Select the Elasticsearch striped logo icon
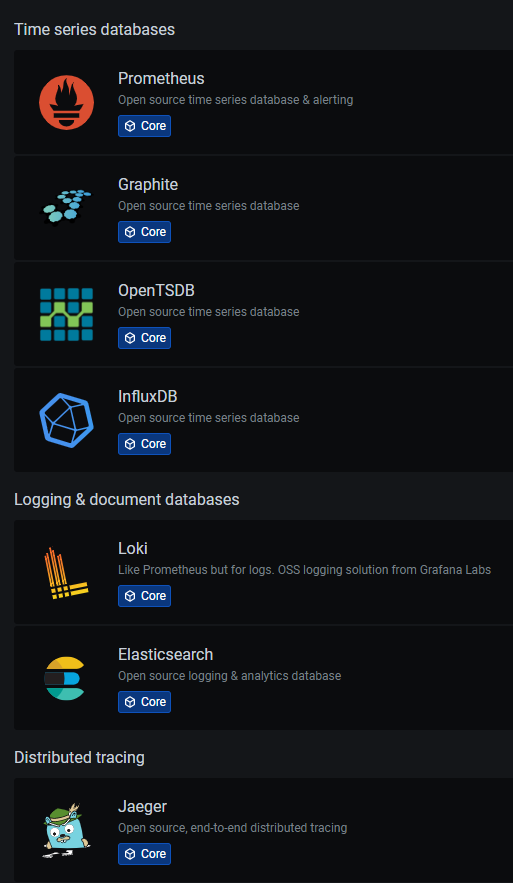513x883 pixels. pyautogui.click(x=65, y=678)
